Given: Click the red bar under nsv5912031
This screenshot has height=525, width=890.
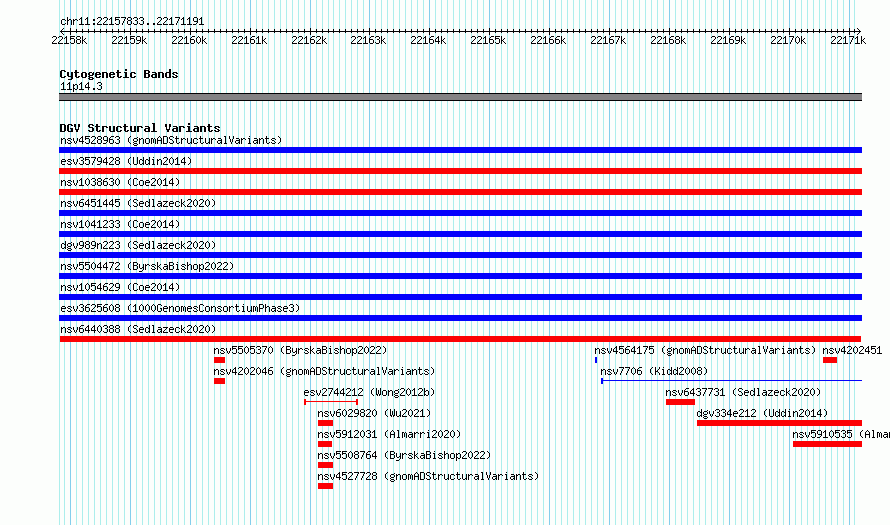Looking at the screenshot, I should (x=325, y=444).
